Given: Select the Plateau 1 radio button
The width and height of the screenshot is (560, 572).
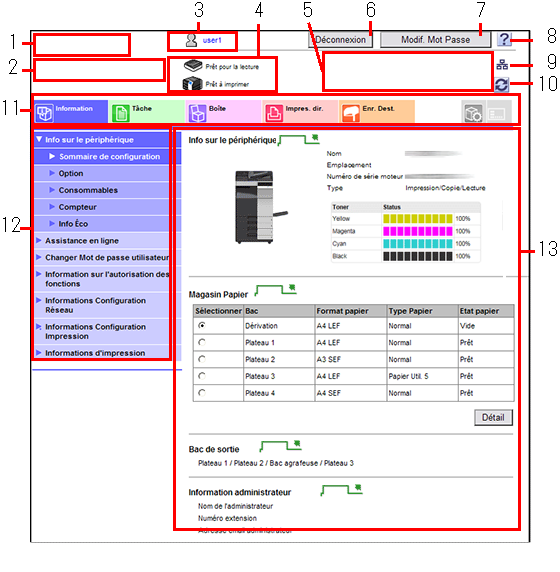Looking at the screenshot, I should 202,342.
